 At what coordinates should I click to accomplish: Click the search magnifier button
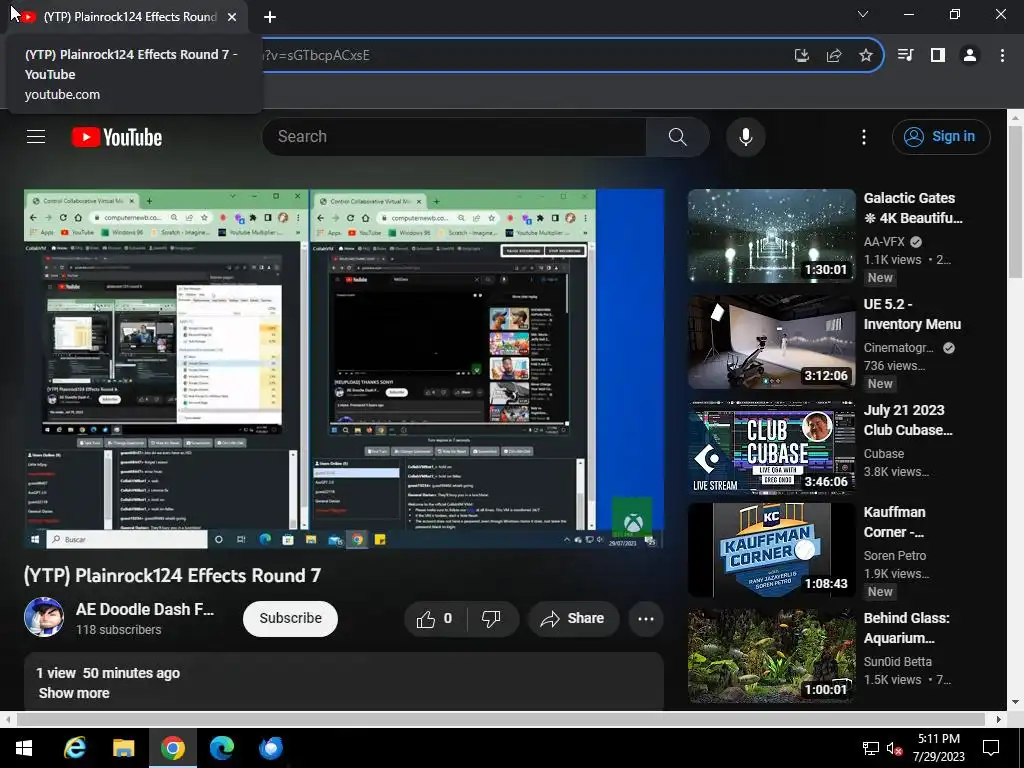(x=677, y=136)
